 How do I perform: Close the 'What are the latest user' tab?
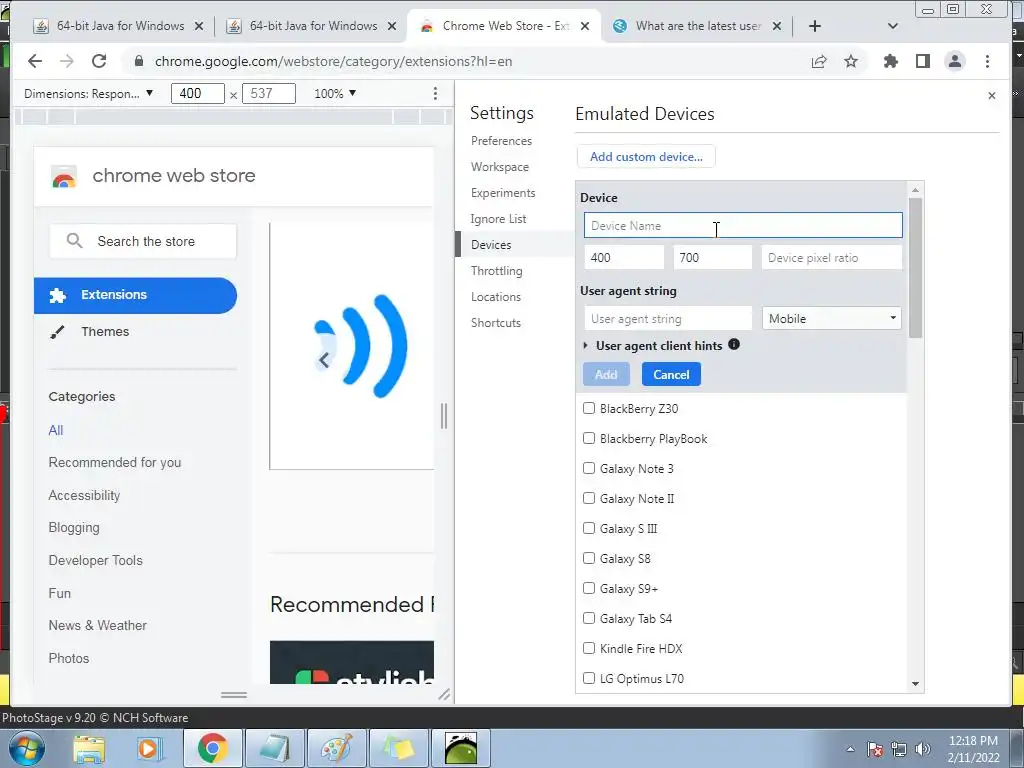pos(776,26)
